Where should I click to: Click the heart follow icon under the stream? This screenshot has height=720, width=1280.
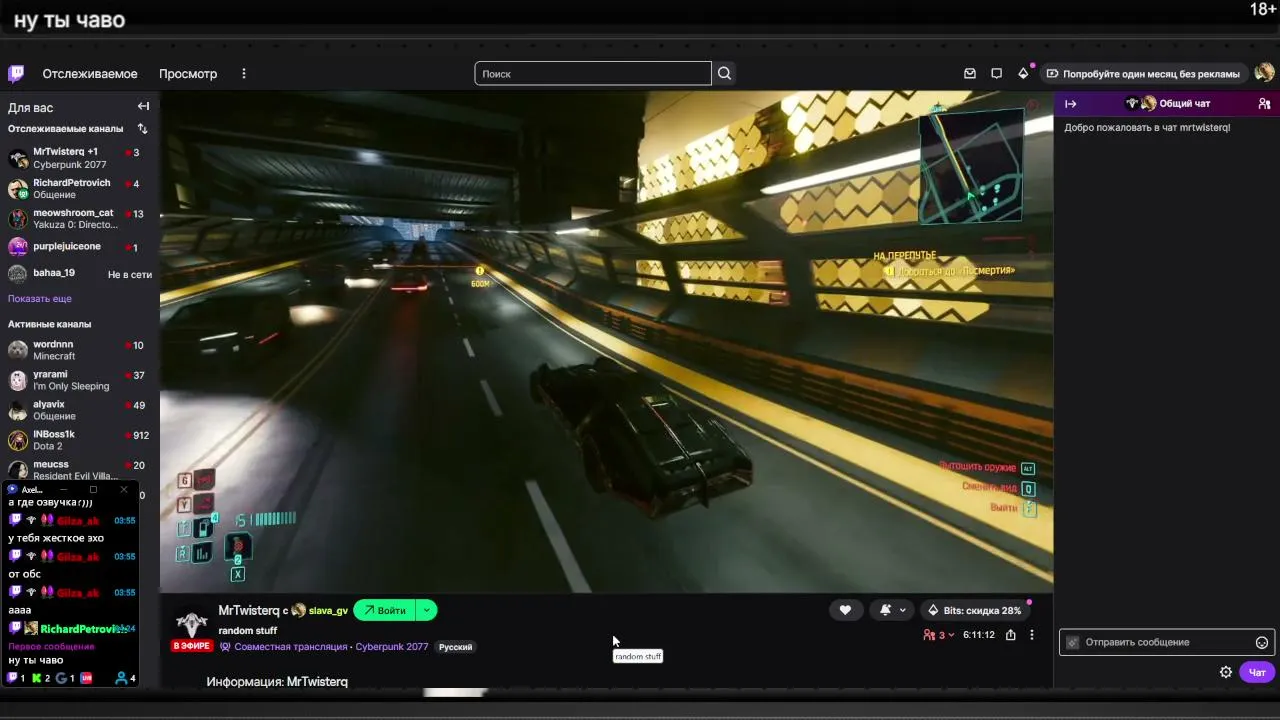coord(845,610)
